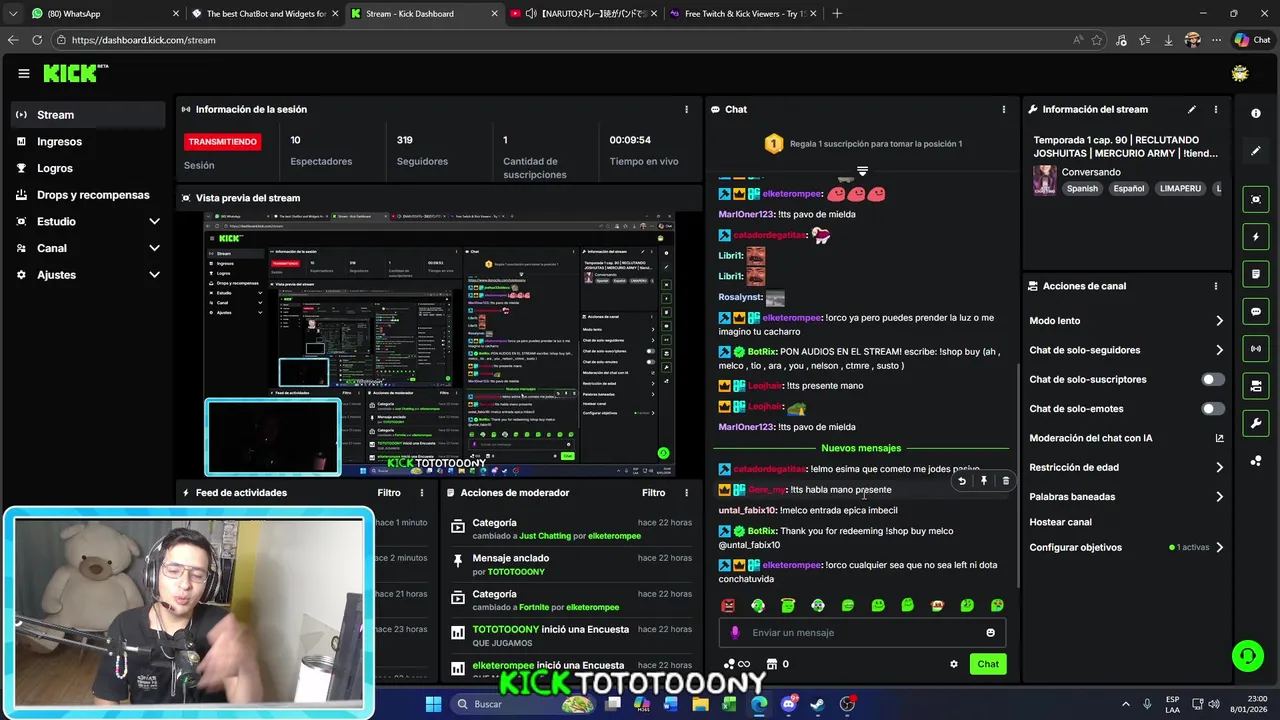Image resolution: width=1280 pixels, height=720 pixels.
Task: Click the Enviar un mensaje input field
Action: tap(862, 632)
